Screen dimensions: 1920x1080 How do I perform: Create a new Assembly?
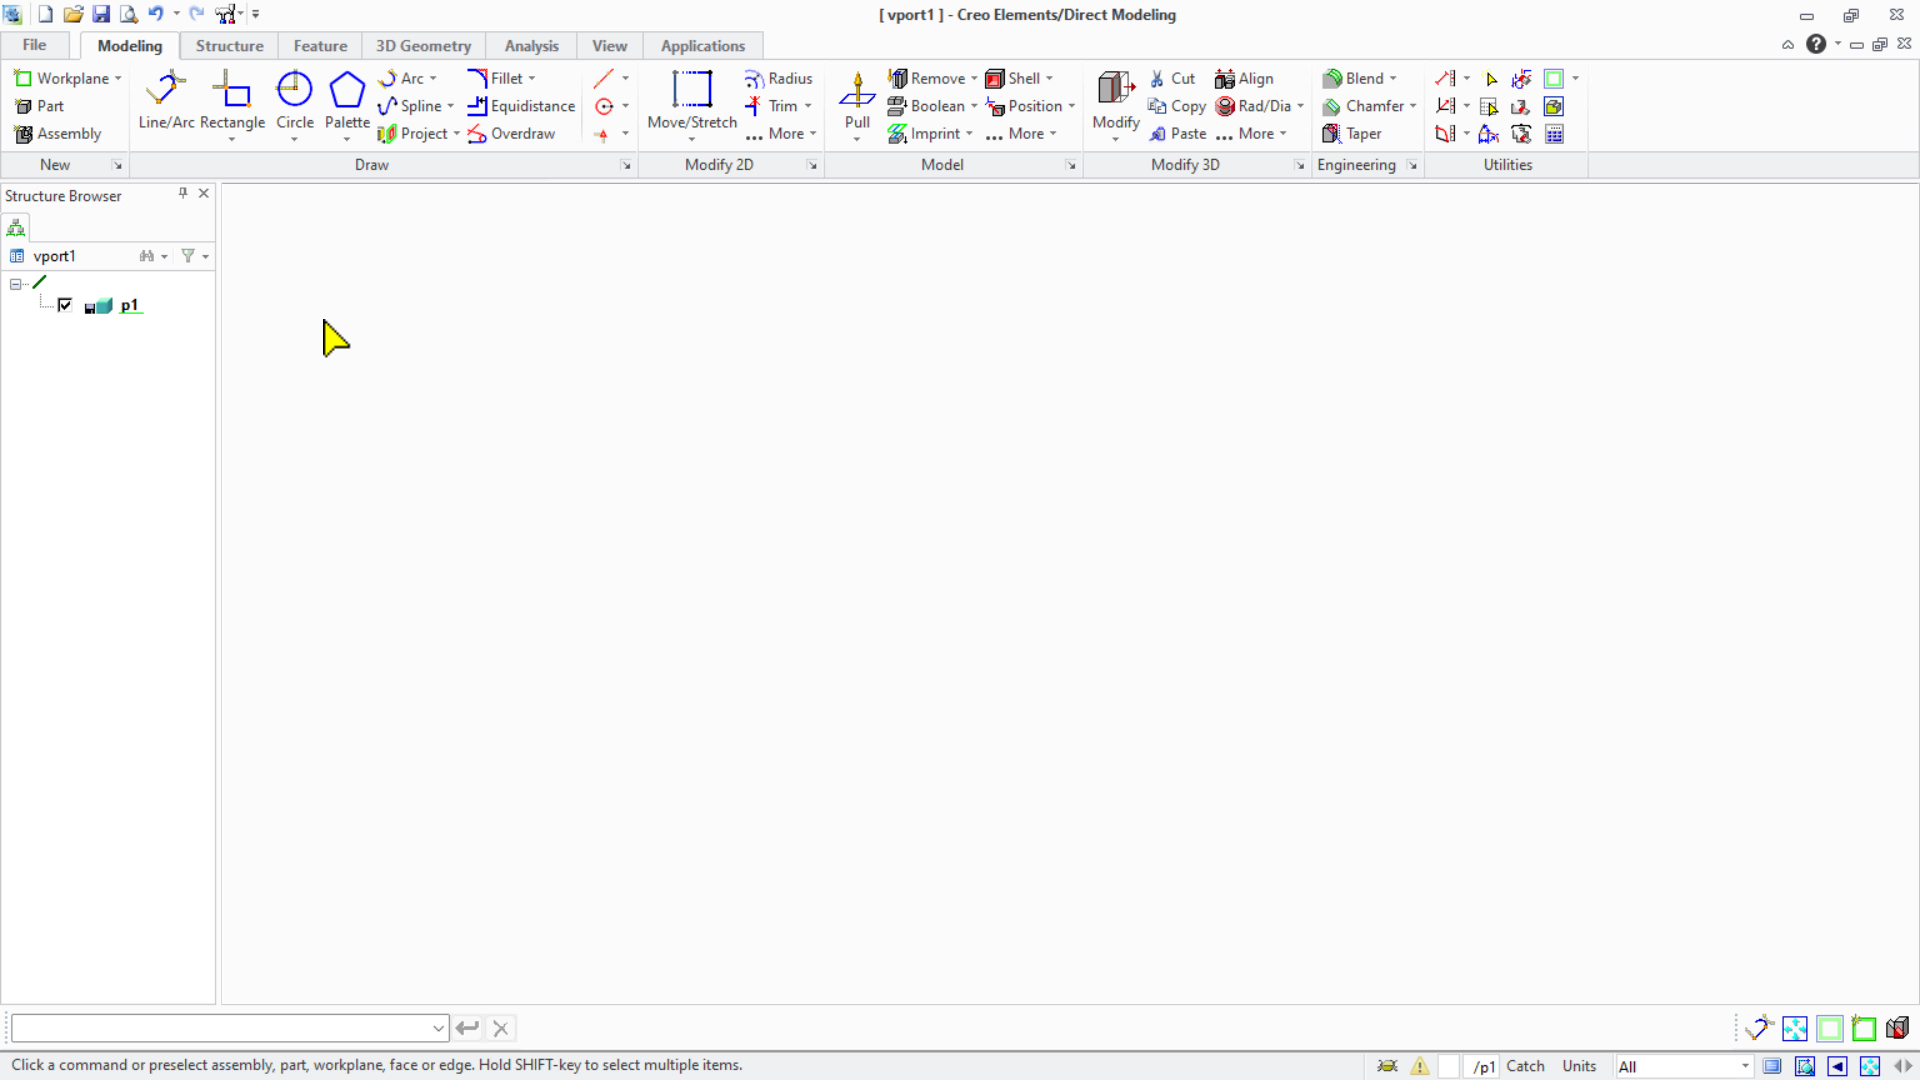58,134
